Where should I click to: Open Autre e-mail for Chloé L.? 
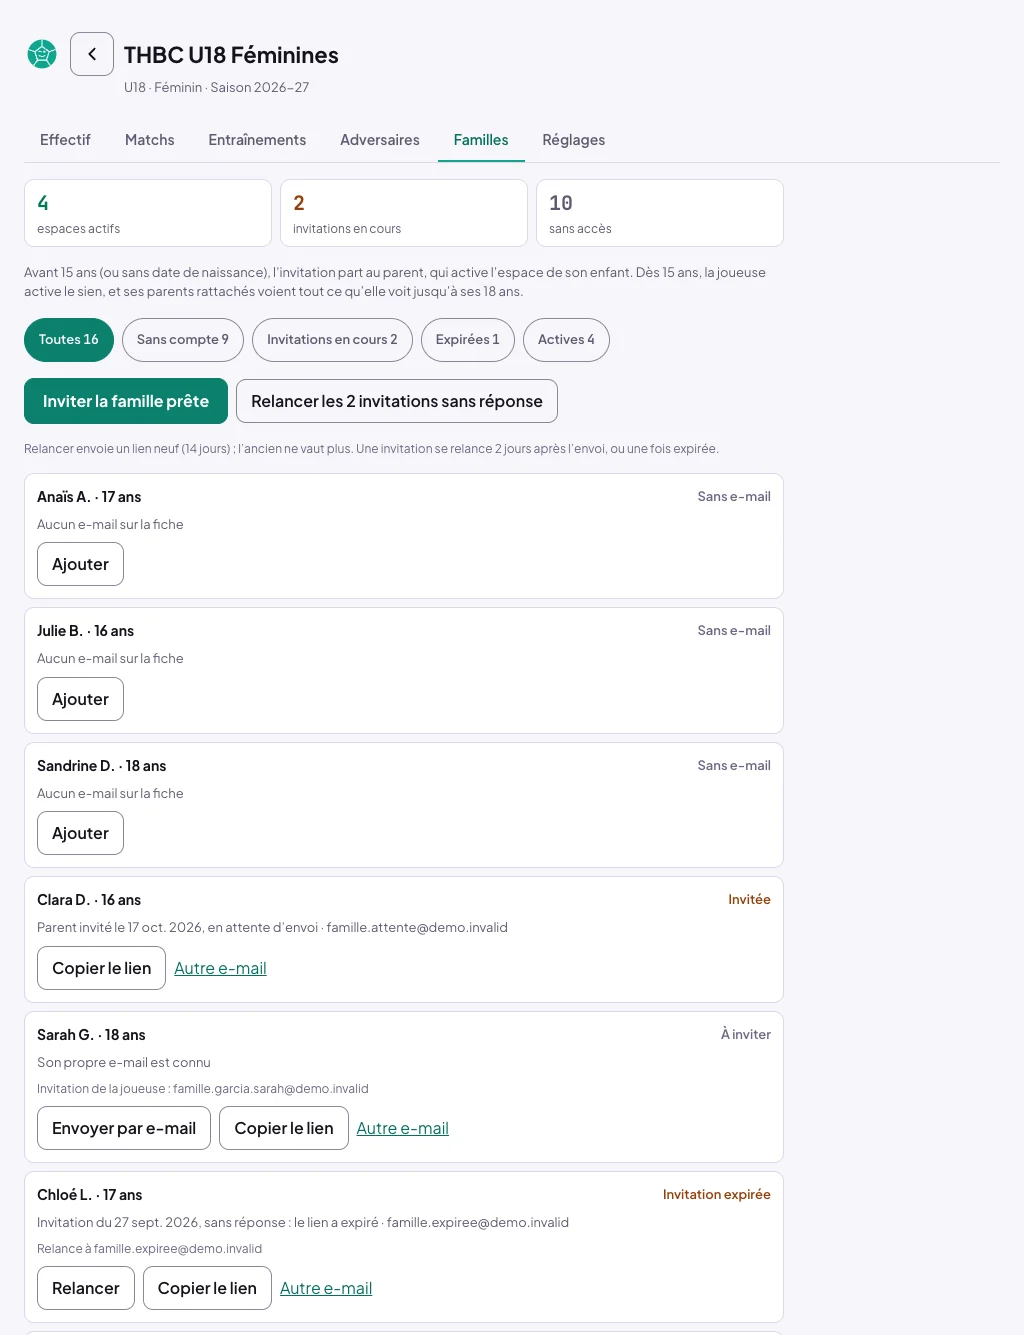pos(326,1288)
